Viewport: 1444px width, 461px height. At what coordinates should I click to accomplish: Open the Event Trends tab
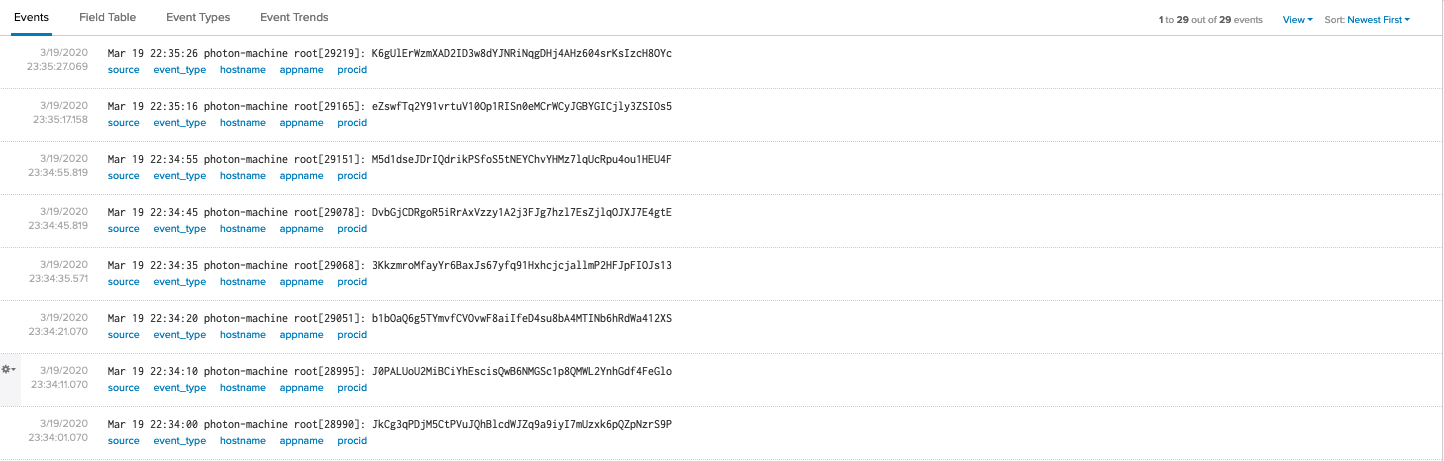[x=294, y=17]
